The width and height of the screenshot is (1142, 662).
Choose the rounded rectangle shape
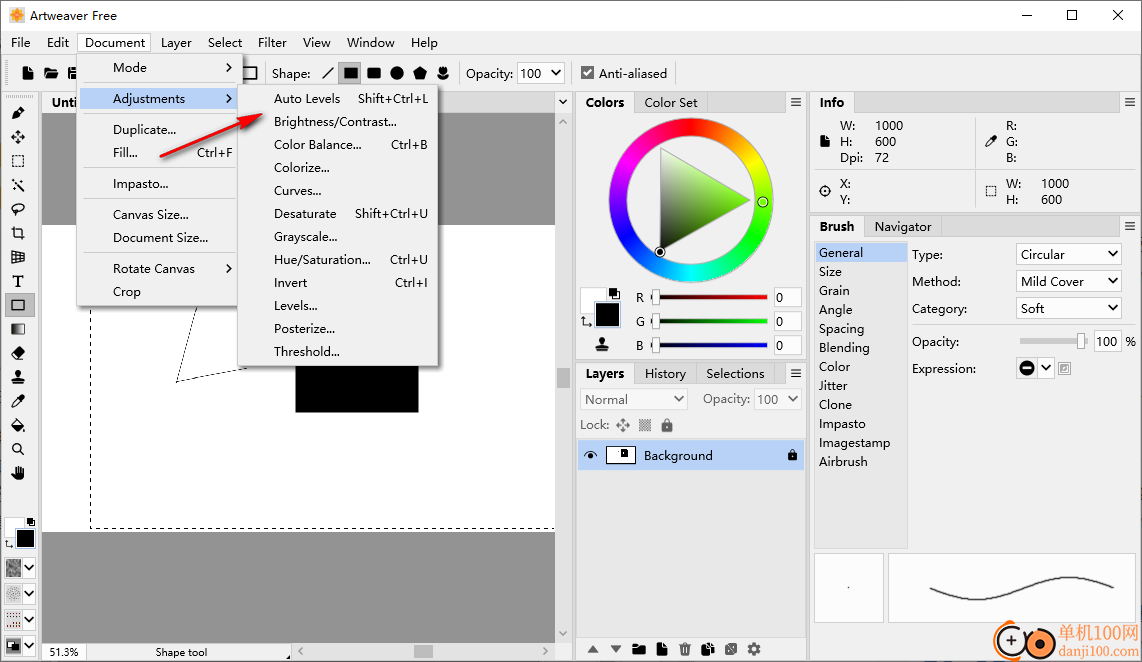point(374,73)
